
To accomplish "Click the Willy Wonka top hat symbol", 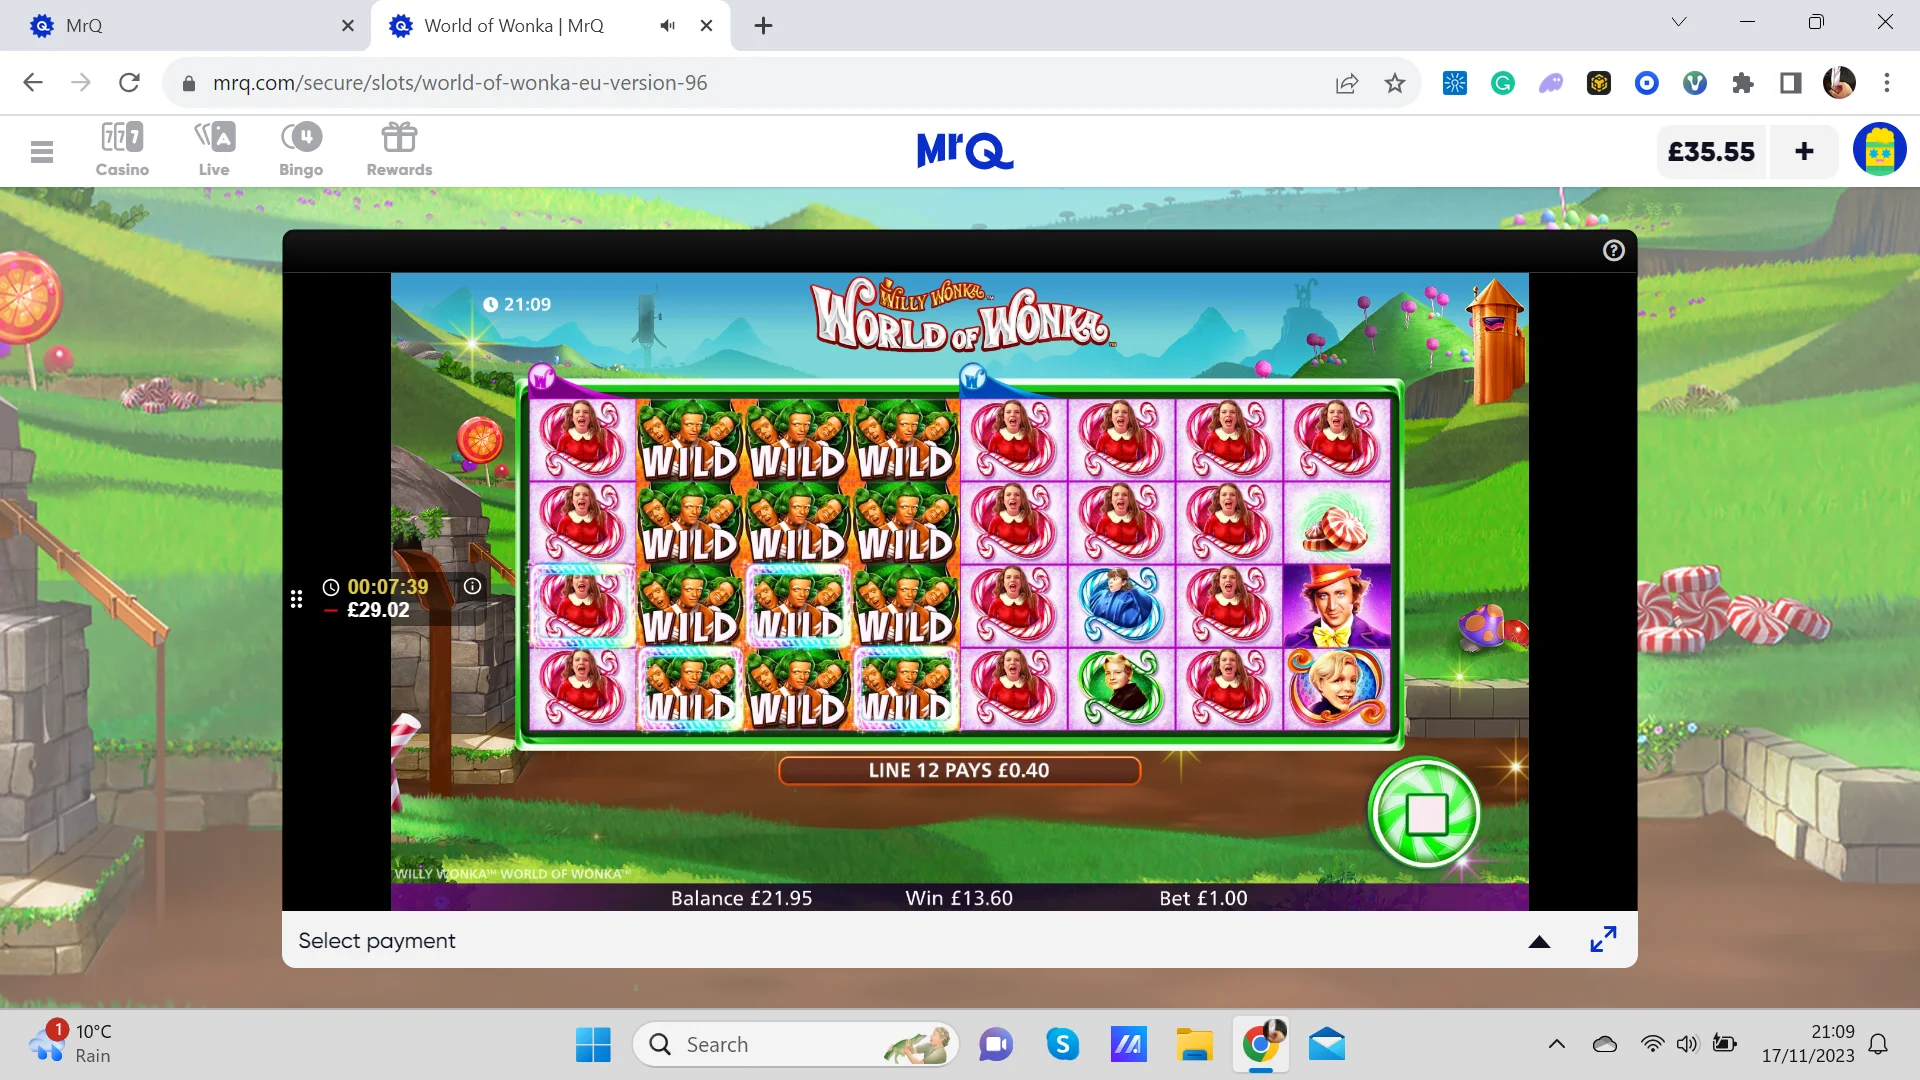I will 1337,606.
